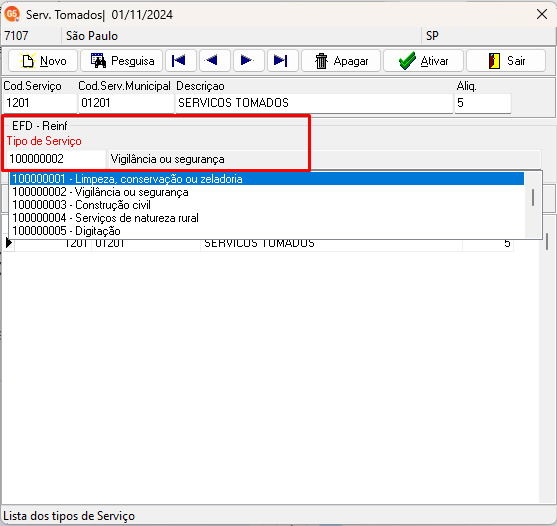Click the Apagar trash button
The height and width of the screenshot is (526, 557).
[341, 61]
